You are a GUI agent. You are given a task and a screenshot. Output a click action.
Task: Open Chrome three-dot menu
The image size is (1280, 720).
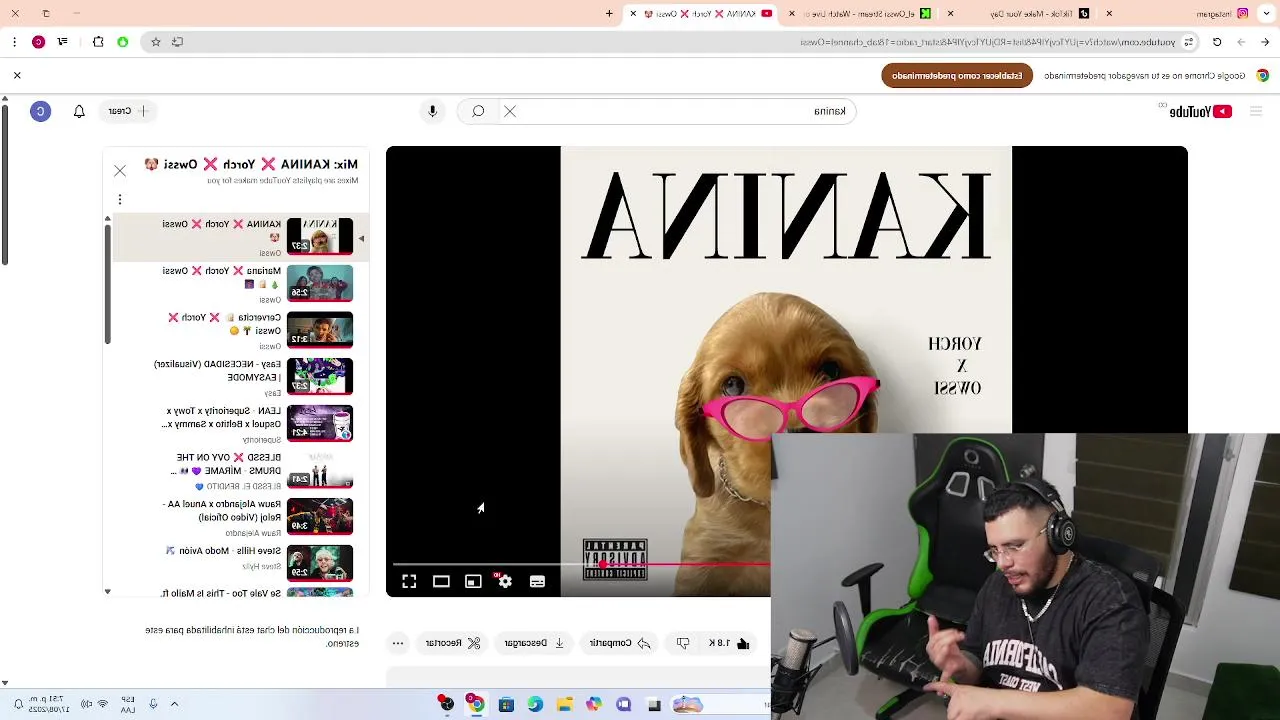(x=14, y=42)
